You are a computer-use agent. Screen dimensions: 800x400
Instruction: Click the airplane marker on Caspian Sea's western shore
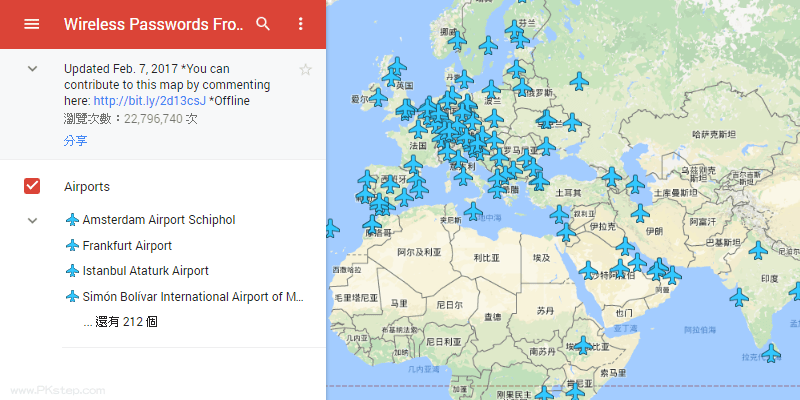[635, 184]
